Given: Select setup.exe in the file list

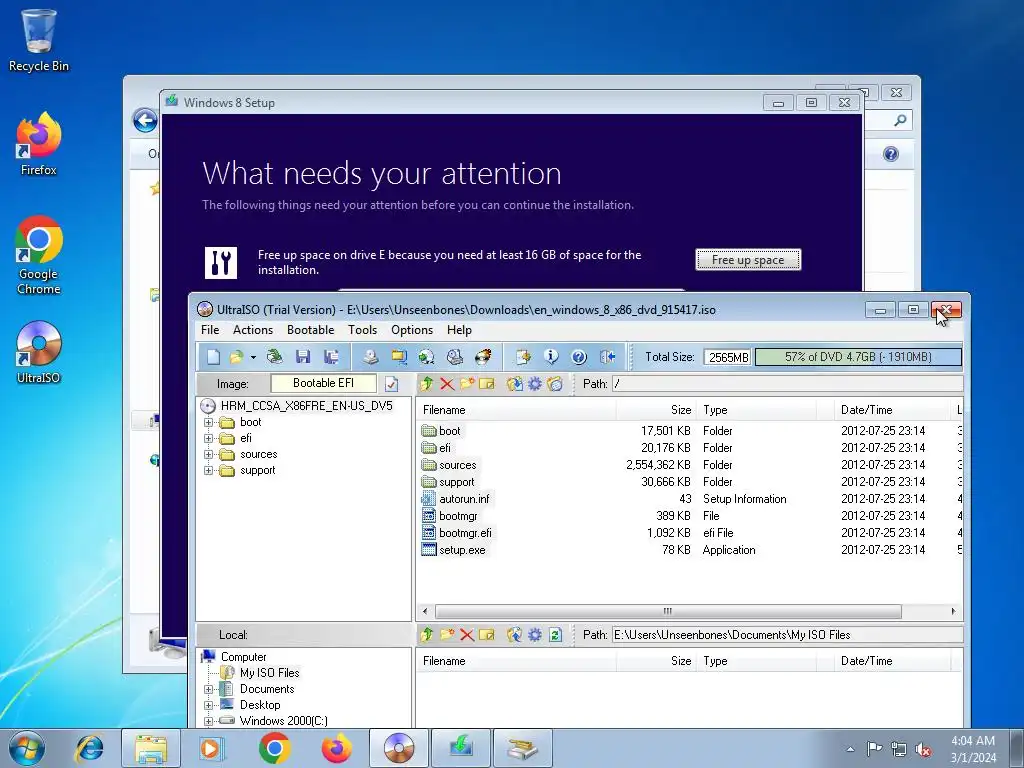Looking at the screenshot, I should click(x=462, y=550).
